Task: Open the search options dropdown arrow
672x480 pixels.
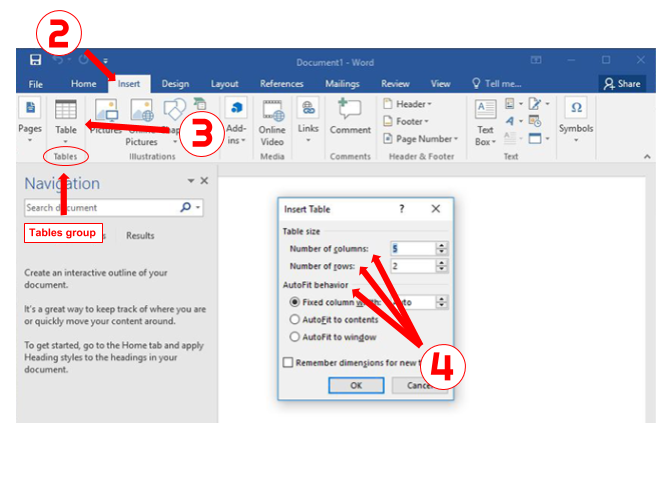Action: tap(198, 207)
